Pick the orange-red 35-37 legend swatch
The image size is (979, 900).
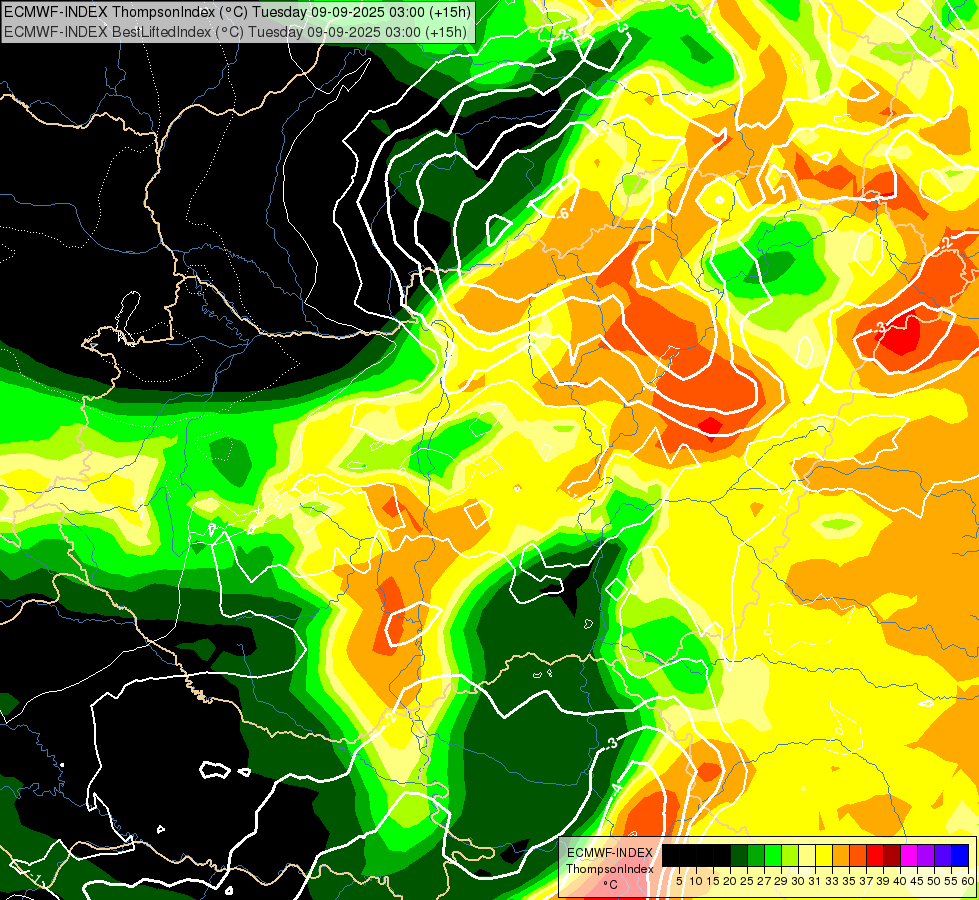858,855
